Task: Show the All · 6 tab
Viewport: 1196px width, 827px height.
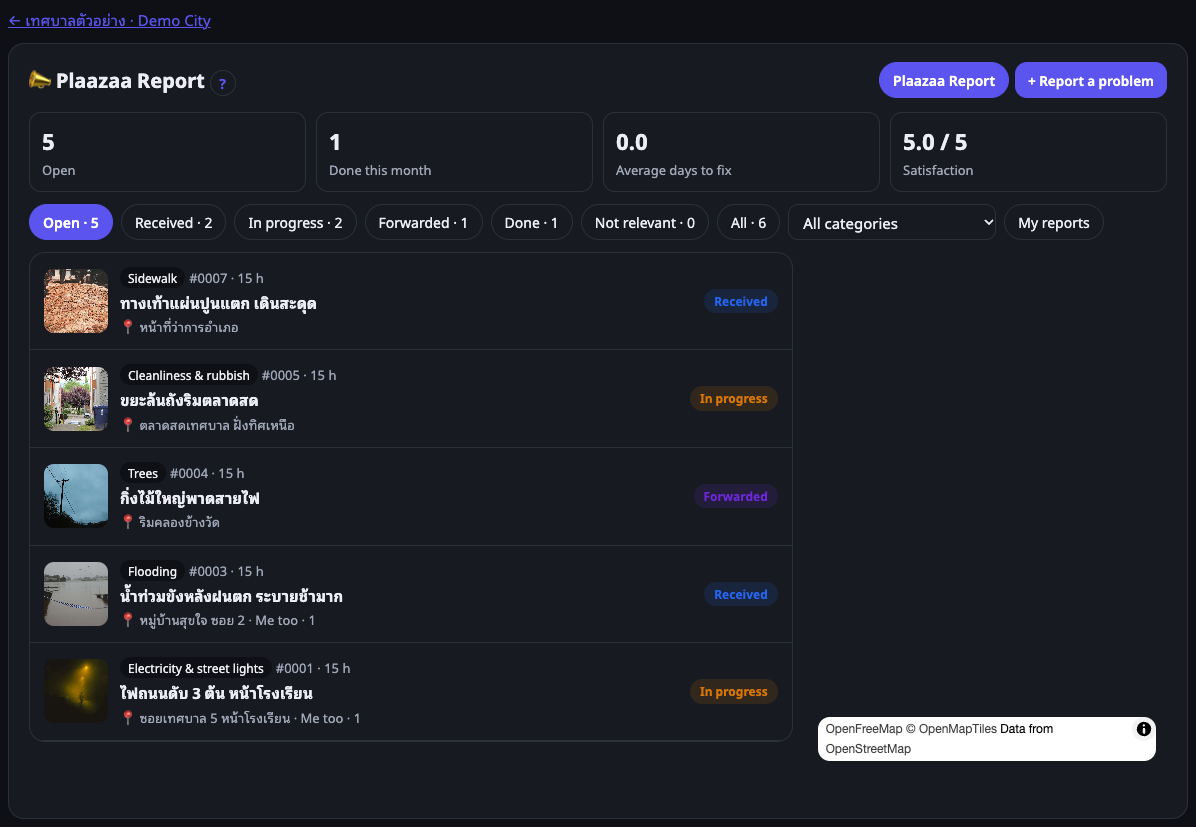Action: coord(748,223)
